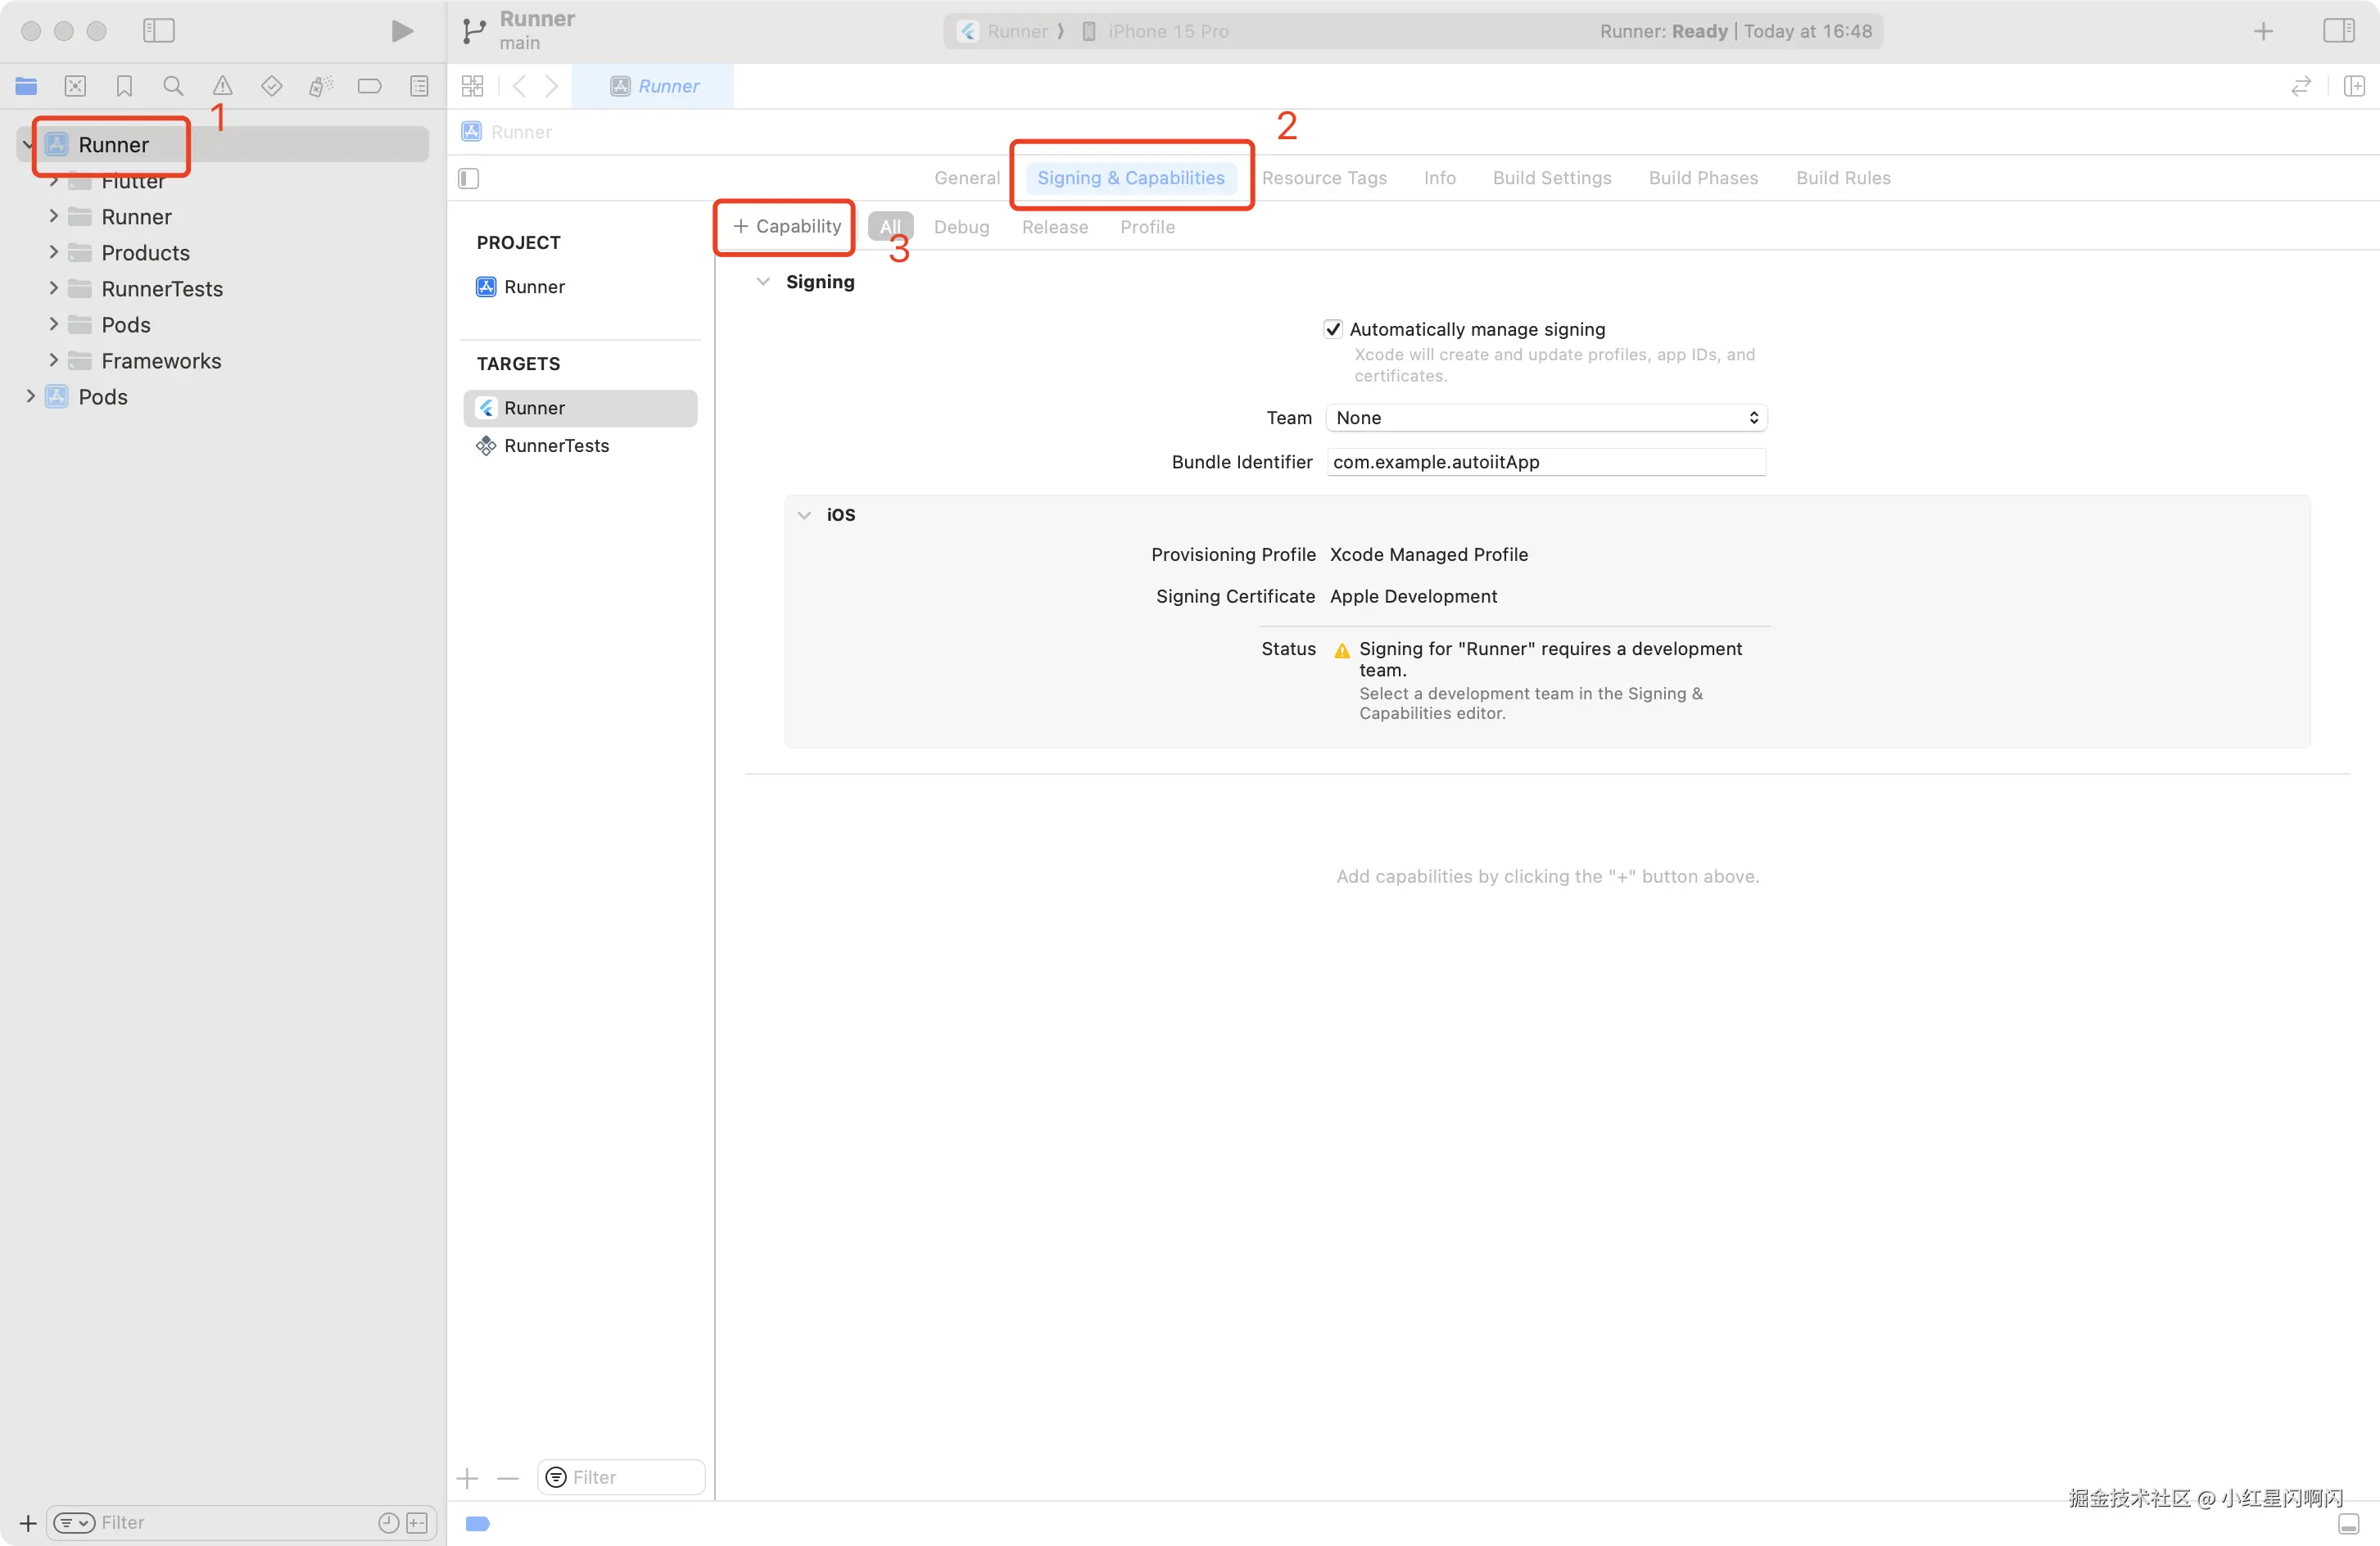Screen dimensions: 2380x1546
Task: Click the + Capability button
Action: (x=786, y=227)
